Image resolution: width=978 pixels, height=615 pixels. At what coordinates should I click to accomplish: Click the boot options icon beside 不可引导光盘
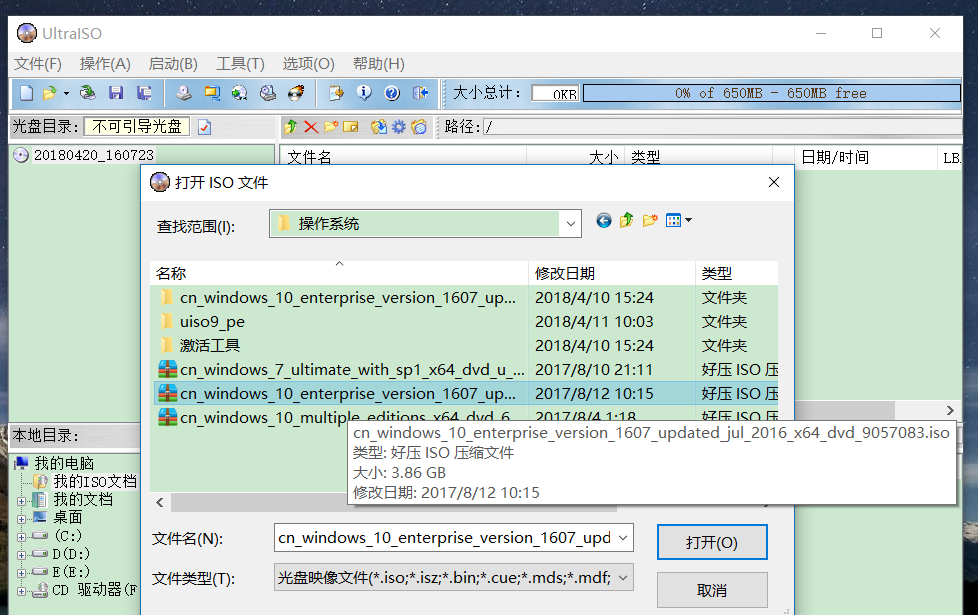[x=205, y=127]
